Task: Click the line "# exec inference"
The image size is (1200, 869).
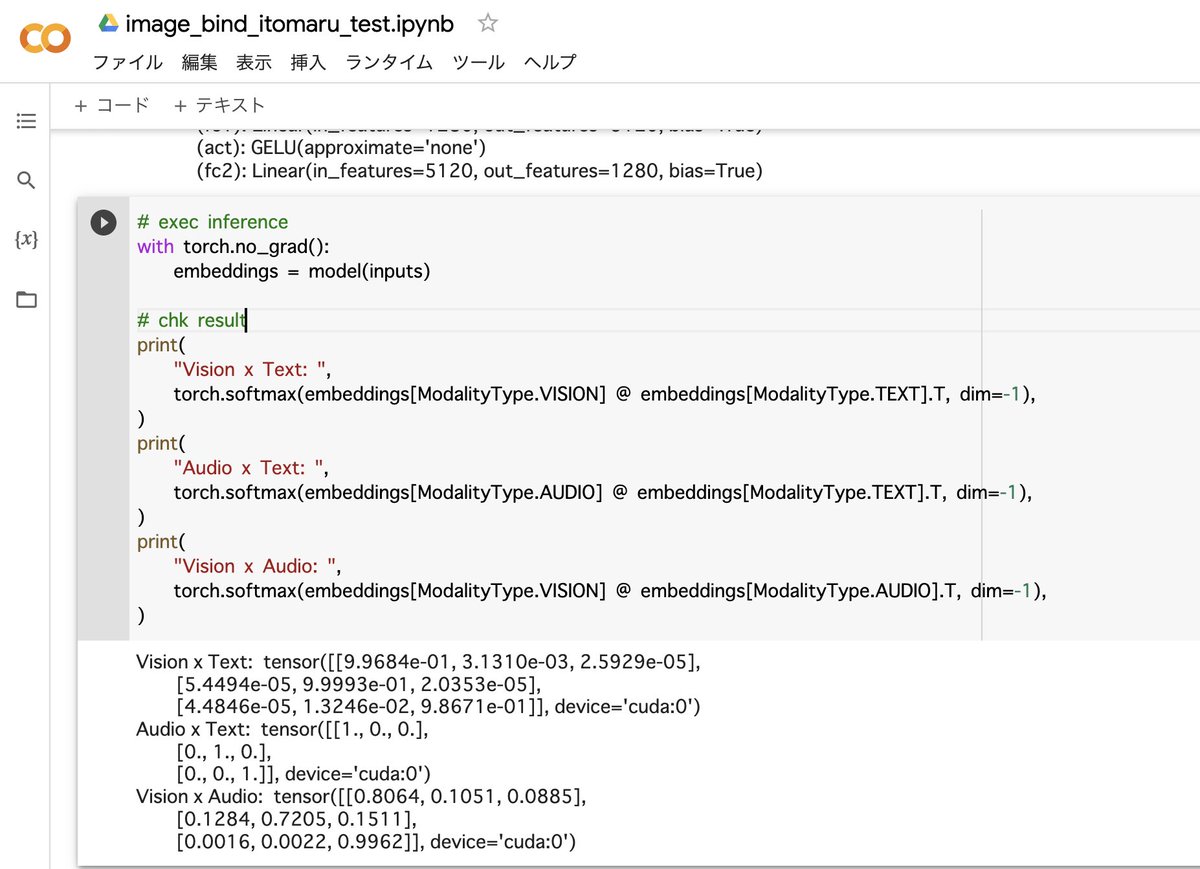Action: click(x=212, y=222)
